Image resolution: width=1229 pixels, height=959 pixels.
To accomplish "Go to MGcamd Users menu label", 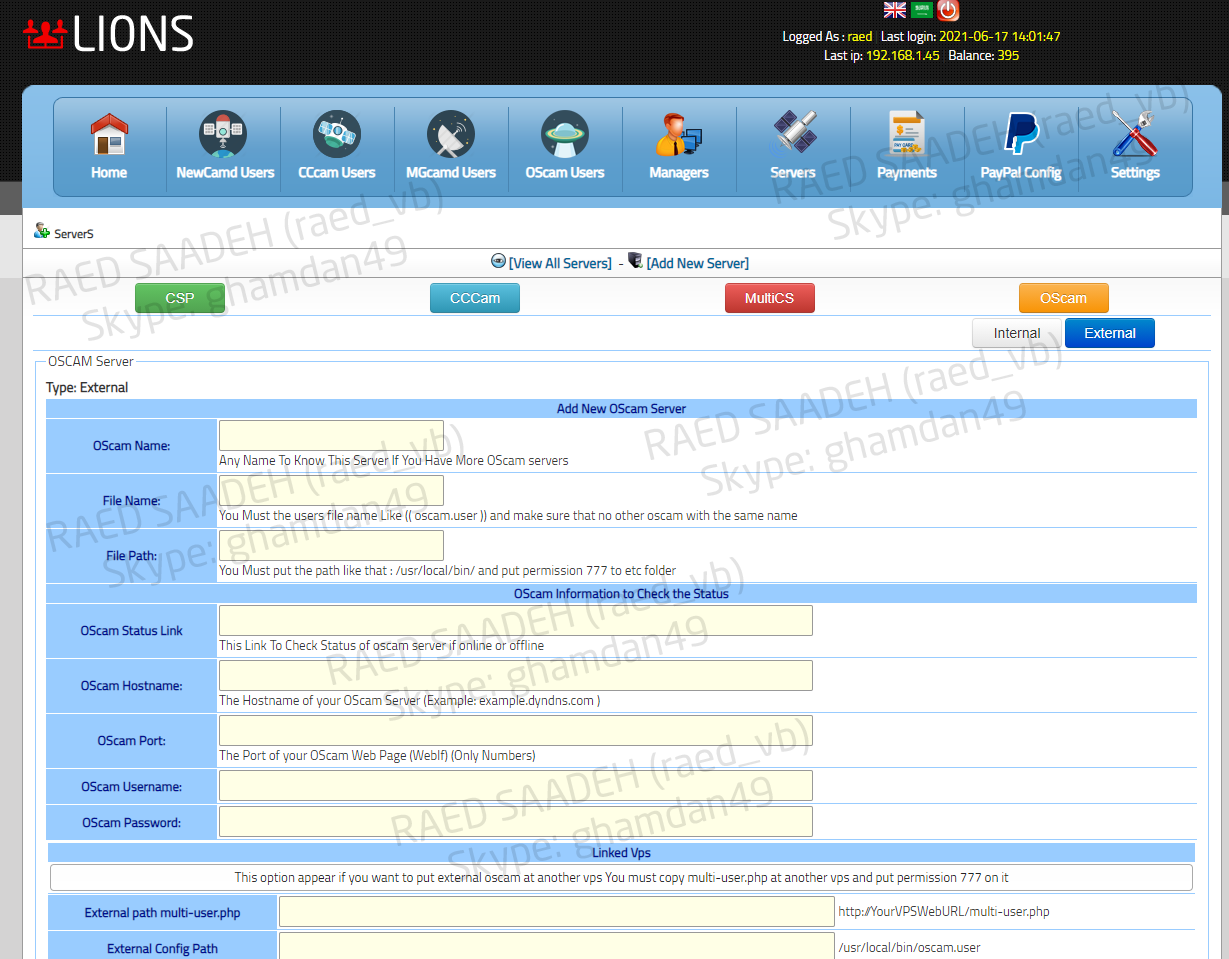I will coord(451,173).
